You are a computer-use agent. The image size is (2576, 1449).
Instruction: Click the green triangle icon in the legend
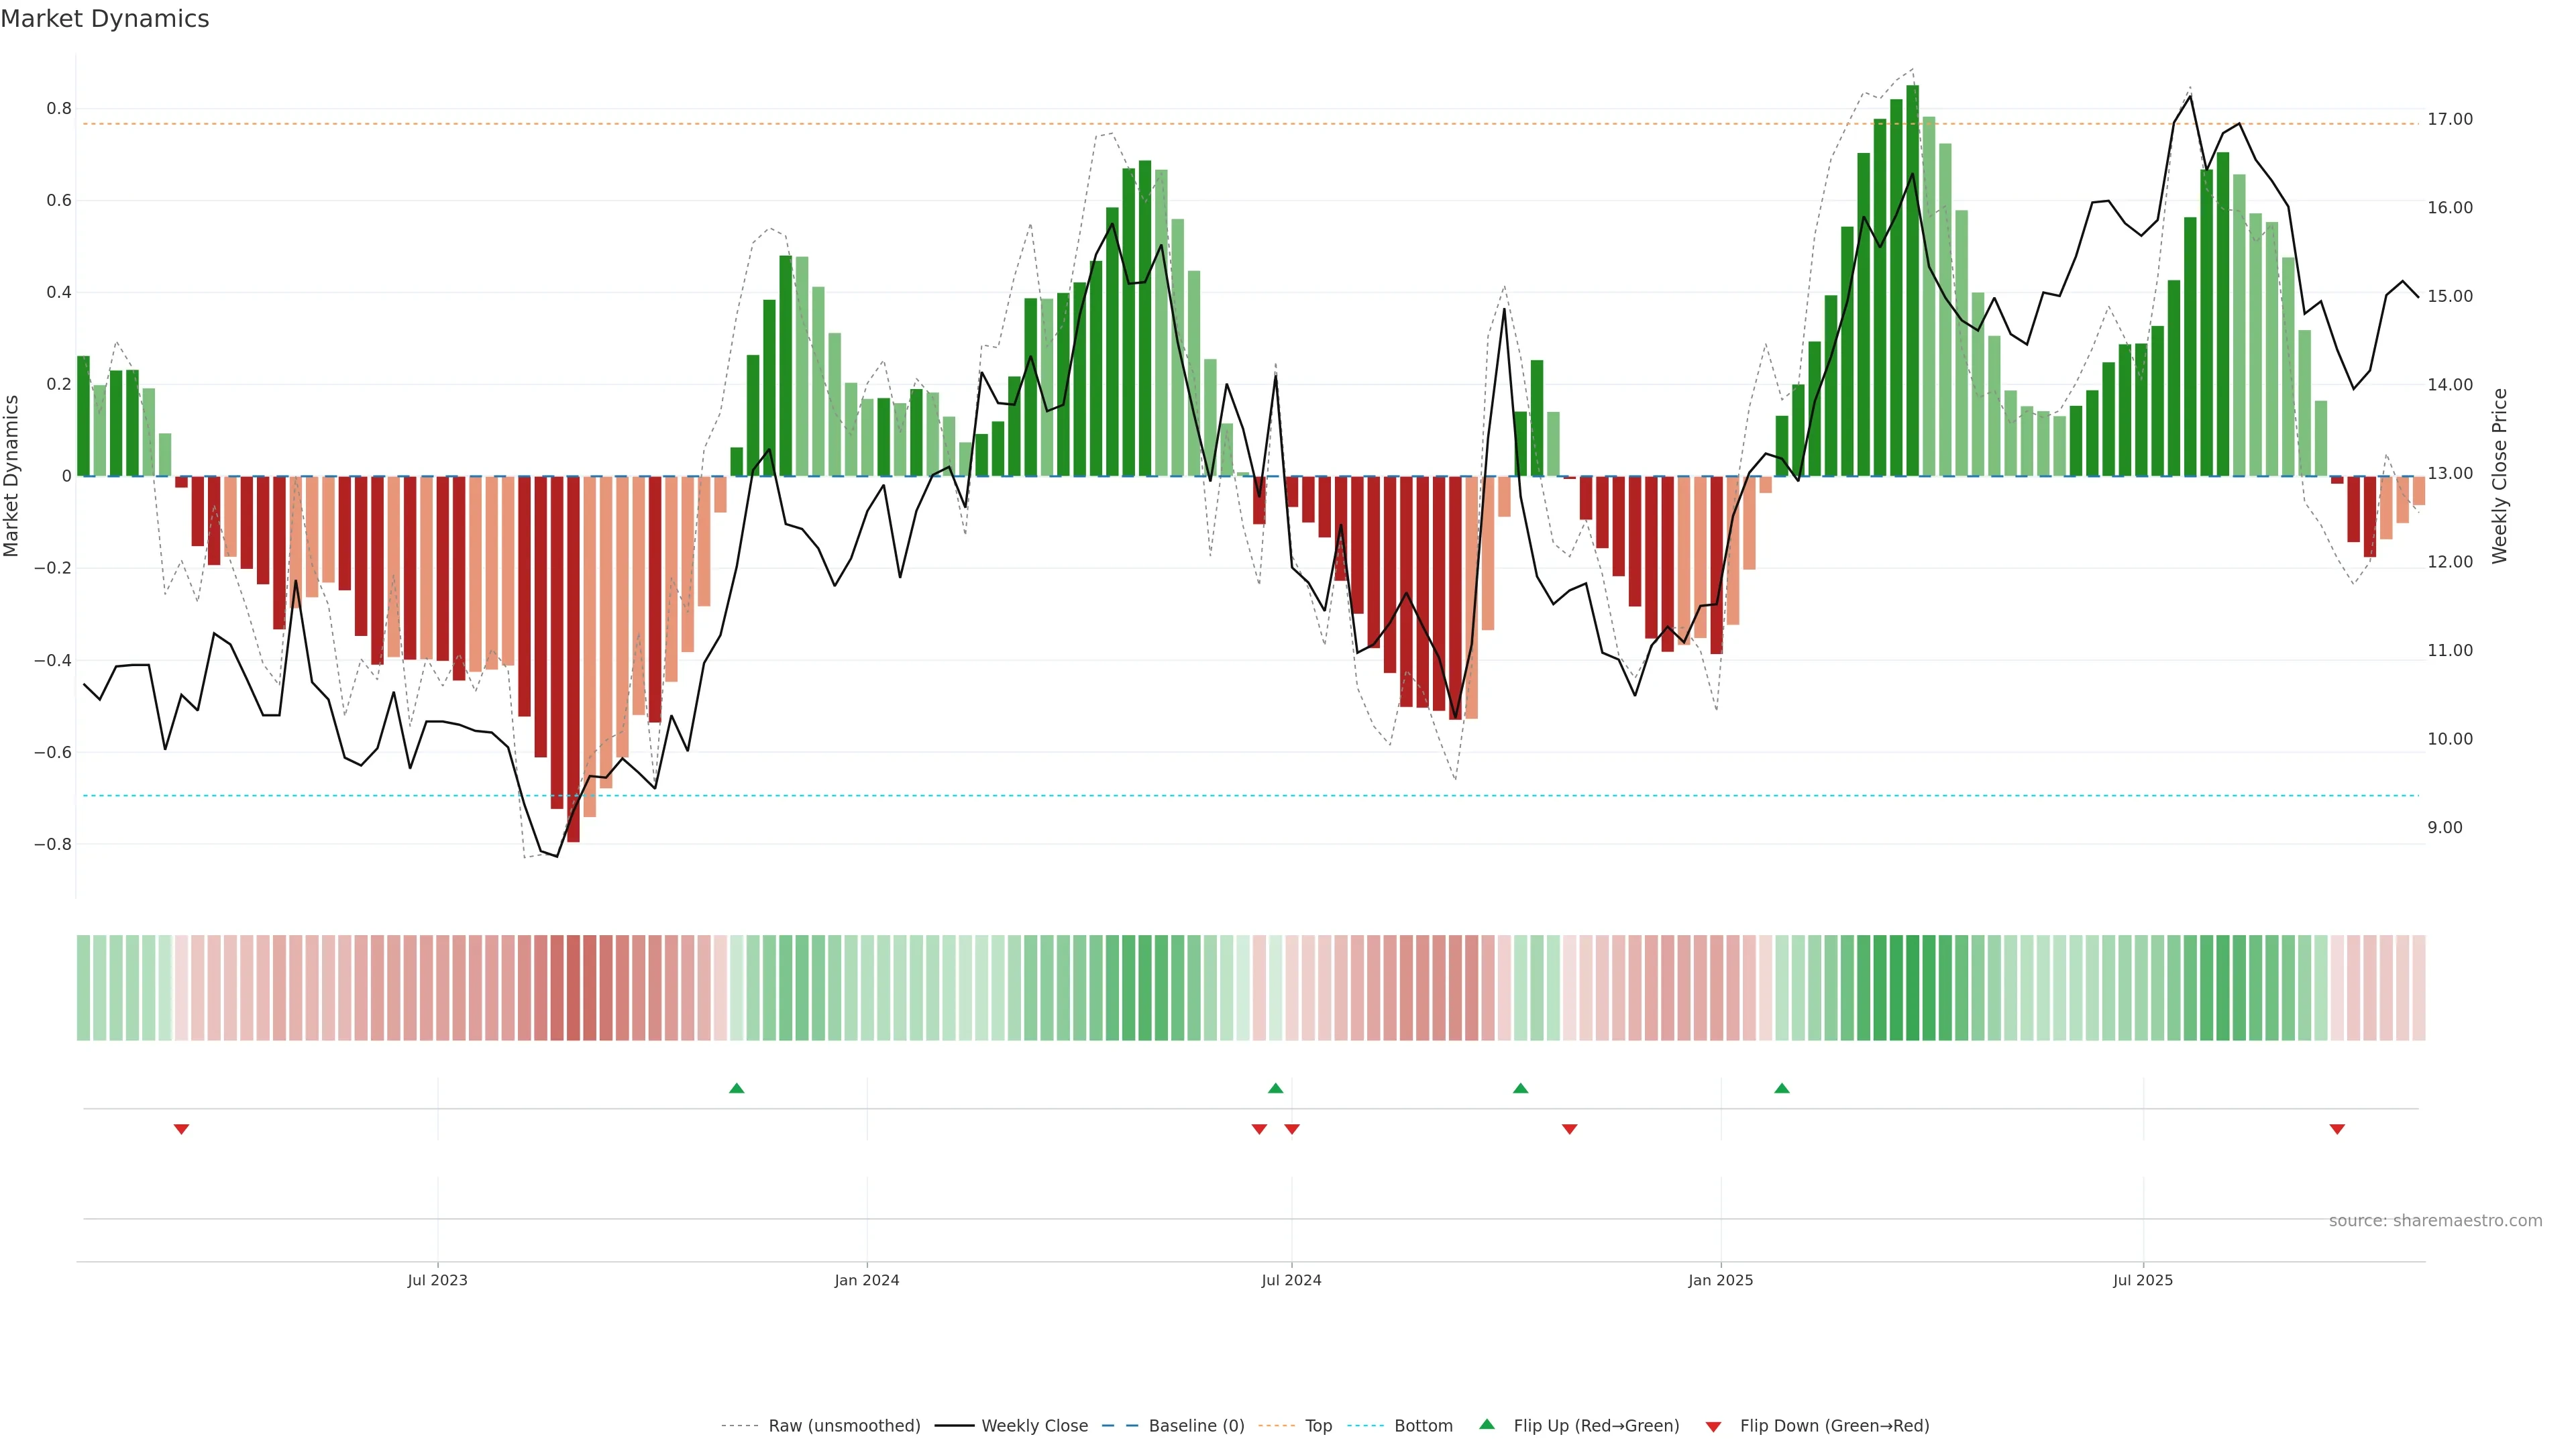point(1487,1424)
